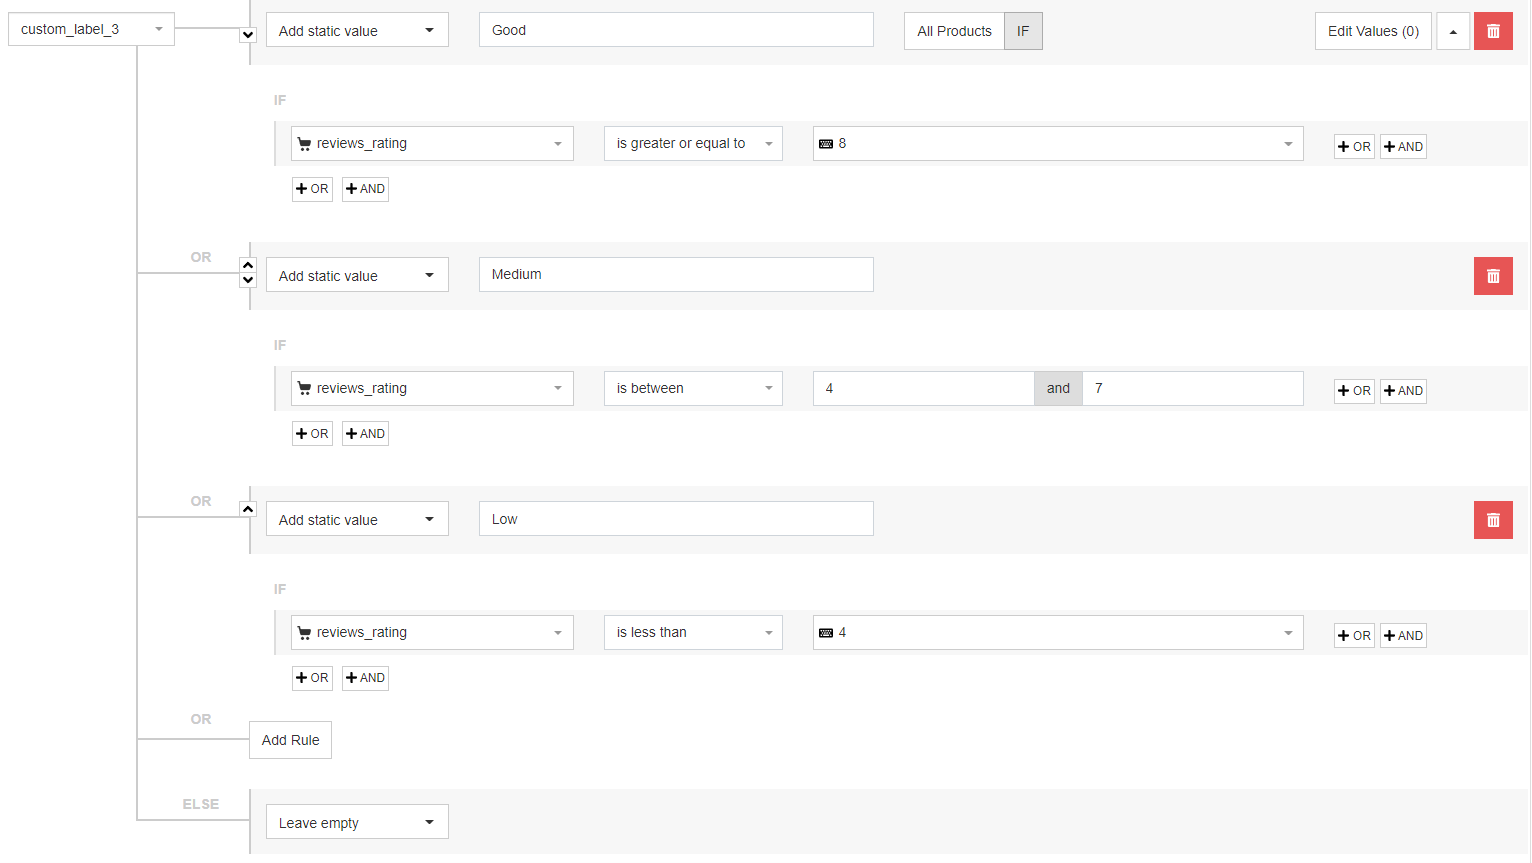Delete the 'Good' rule with trash icon

pos(1492,31)
